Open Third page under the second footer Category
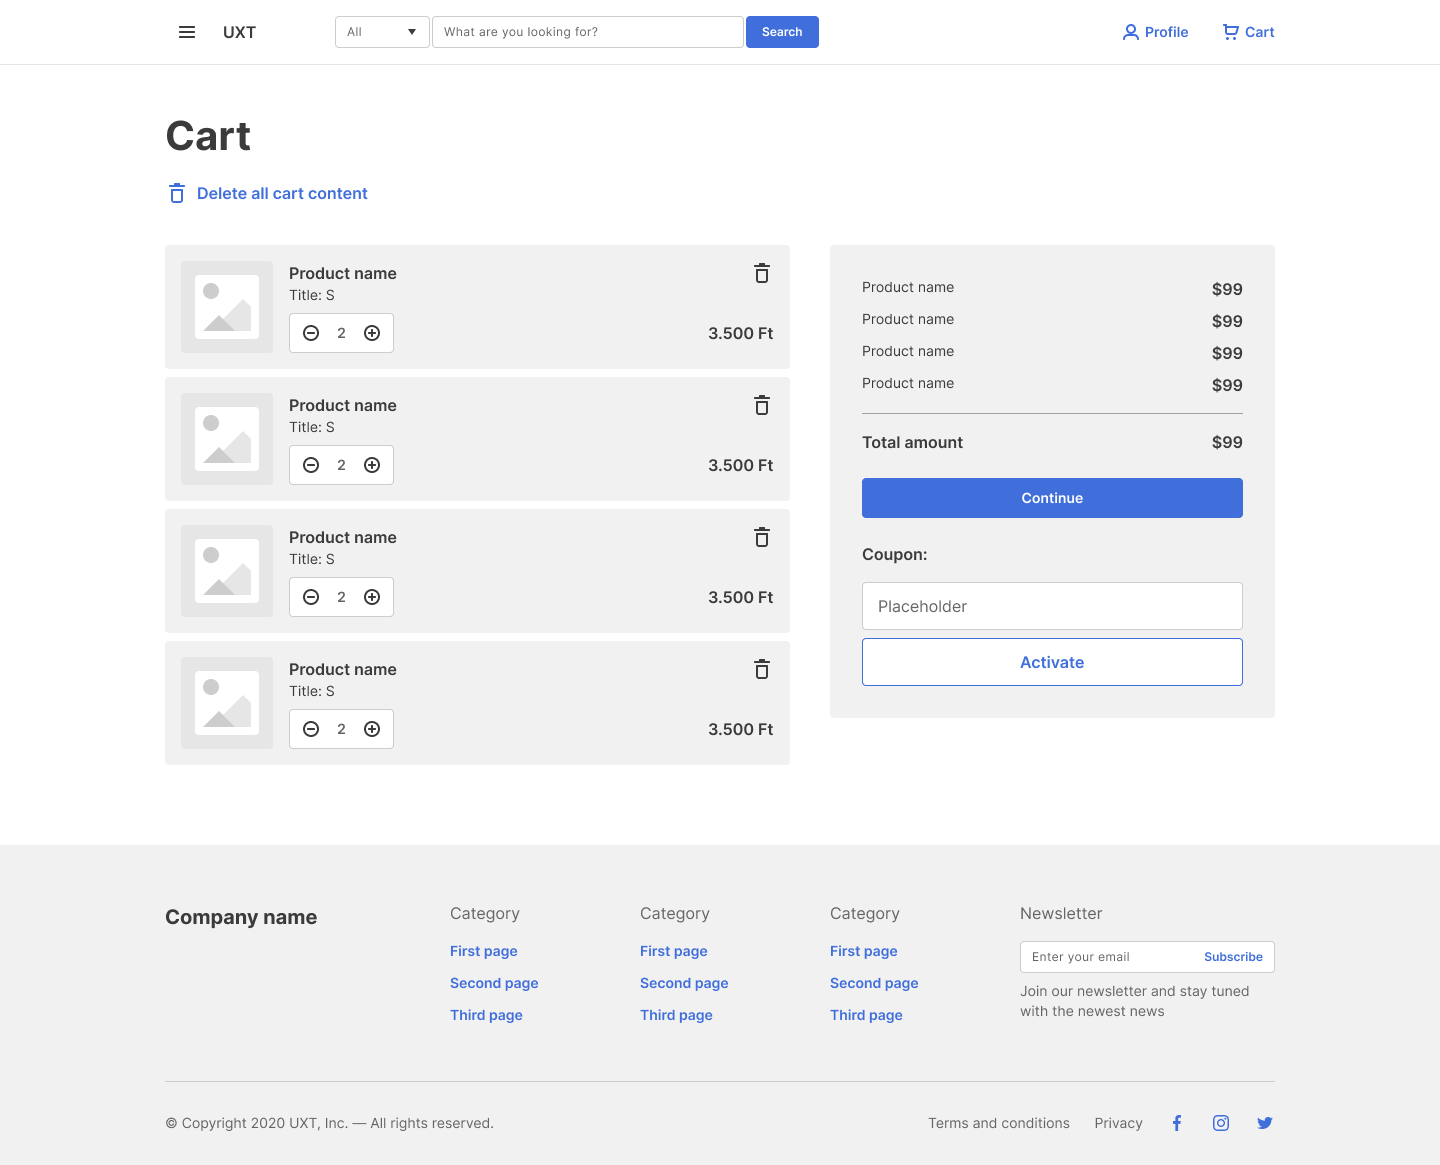The width and height of the screenshot is (1440, 1165). (x=676, y=1015)
